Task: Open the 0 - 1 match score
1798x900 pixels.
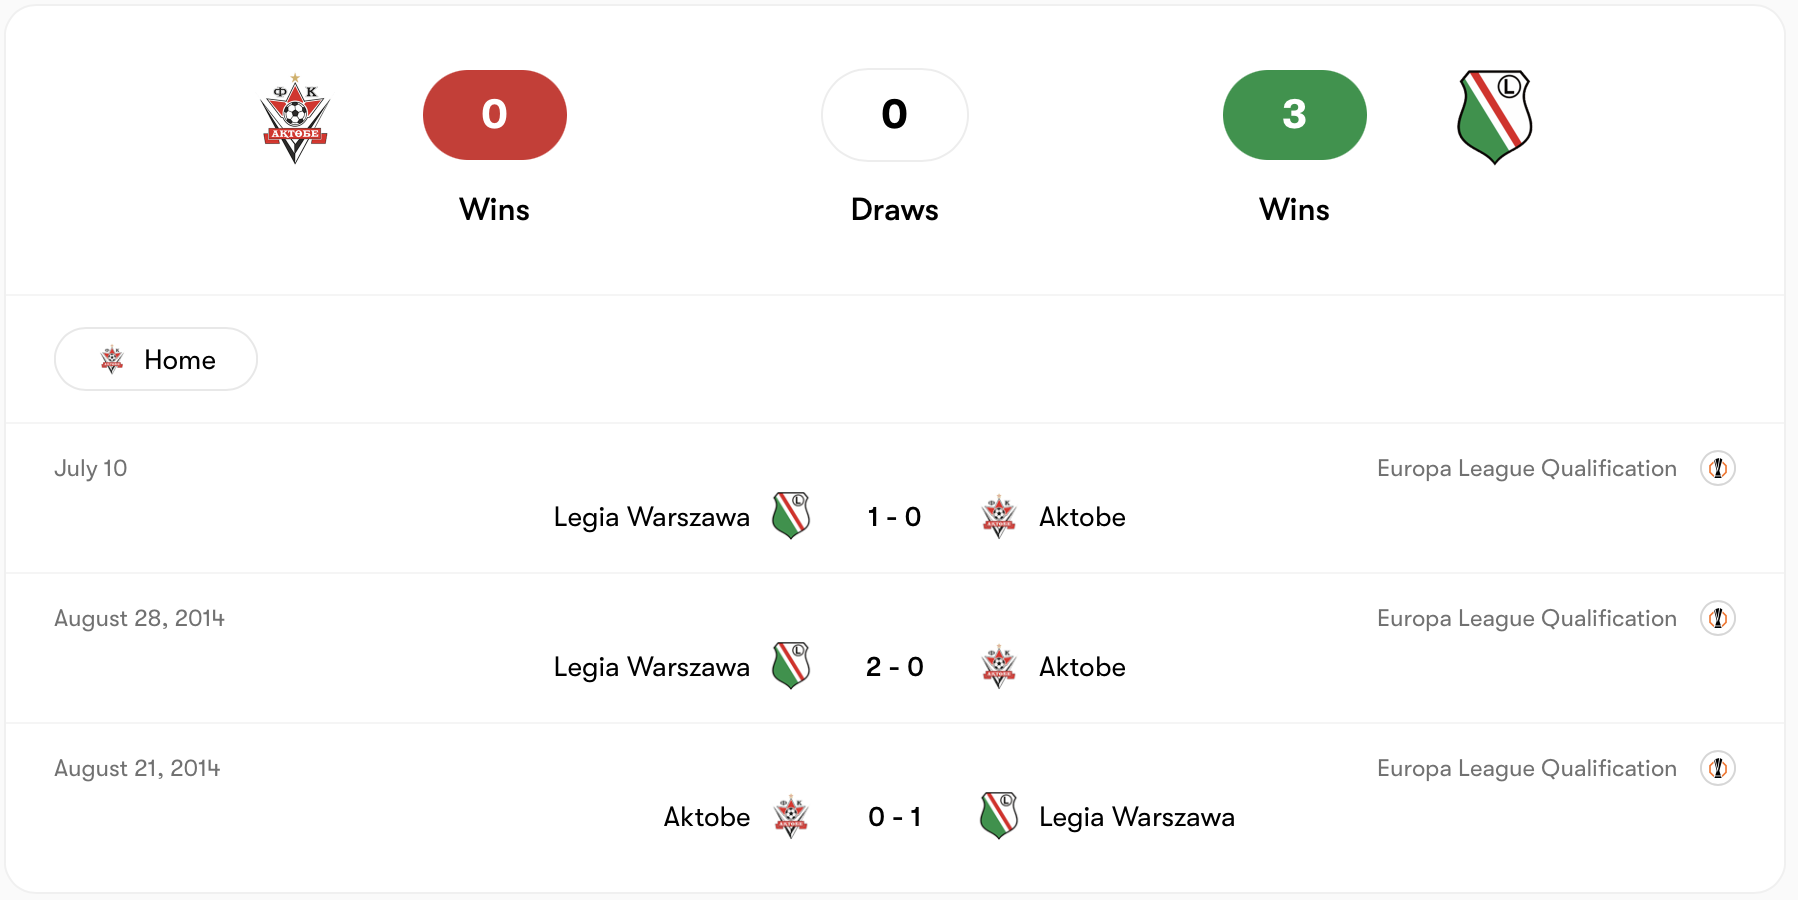Action: click(894, 817)
